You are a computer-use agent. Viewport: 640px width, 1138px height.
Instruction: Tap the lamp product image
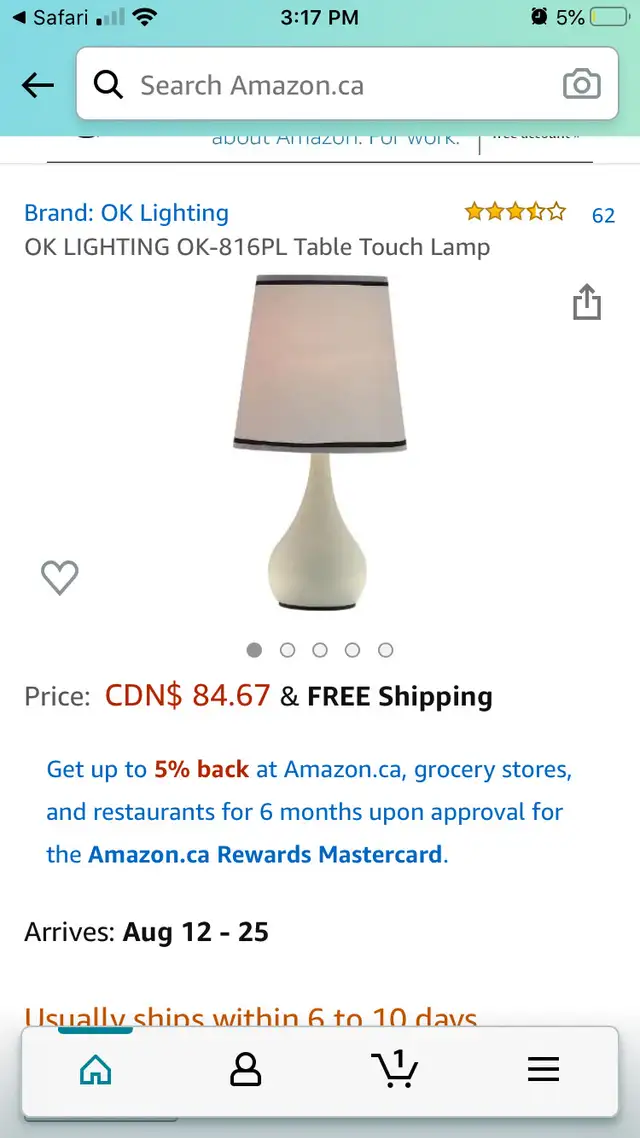tap(320, 442)
